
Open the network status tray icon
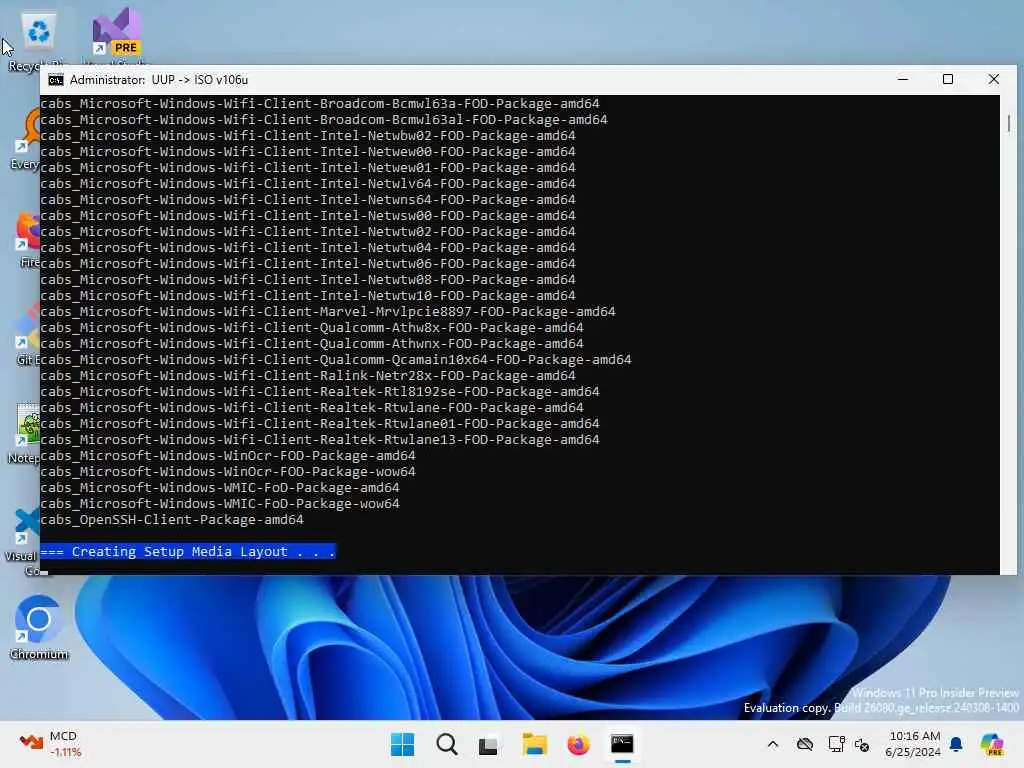837,744
